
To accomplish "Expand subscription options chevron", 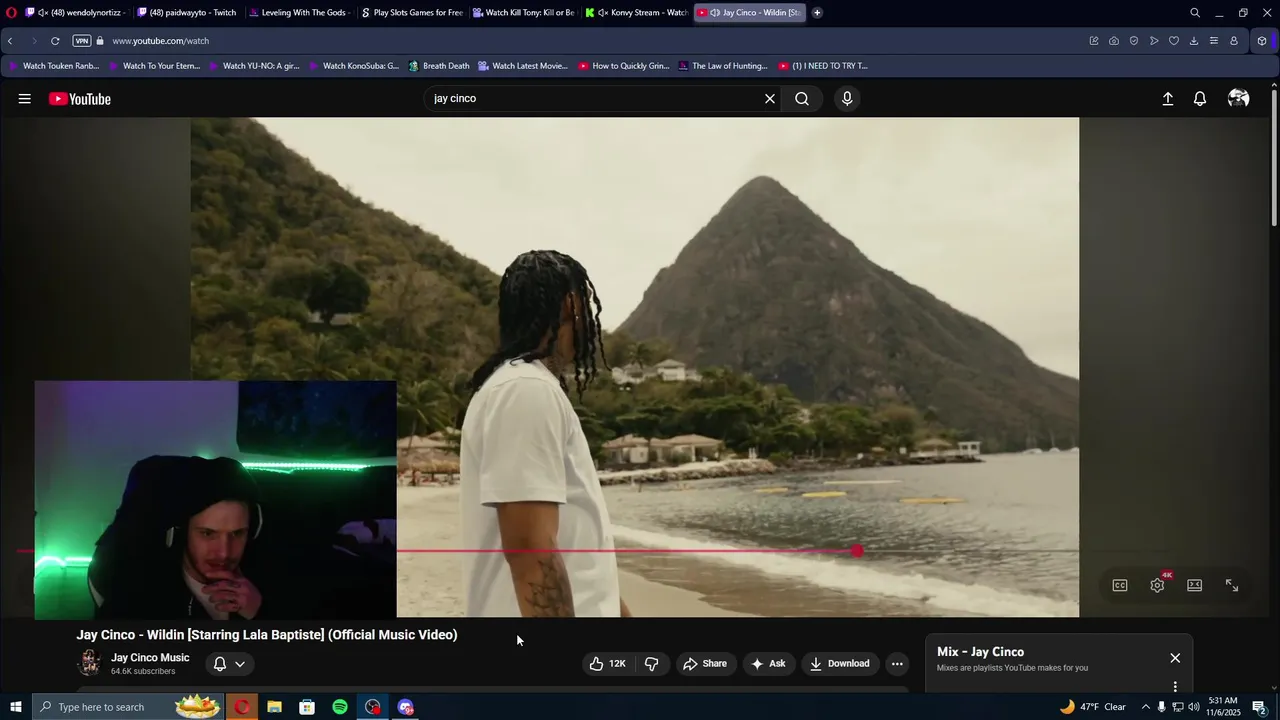I will 240,664.
